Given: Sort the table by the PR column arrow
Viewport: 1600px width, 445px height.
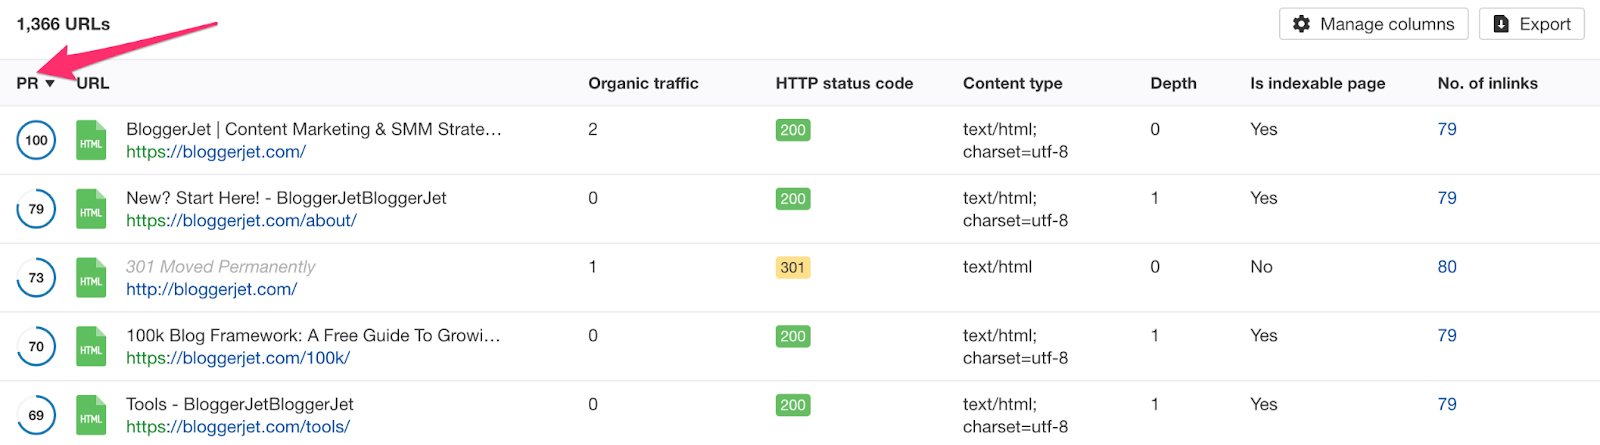Looking at the screenshot, I should click(x=50, y=84).
